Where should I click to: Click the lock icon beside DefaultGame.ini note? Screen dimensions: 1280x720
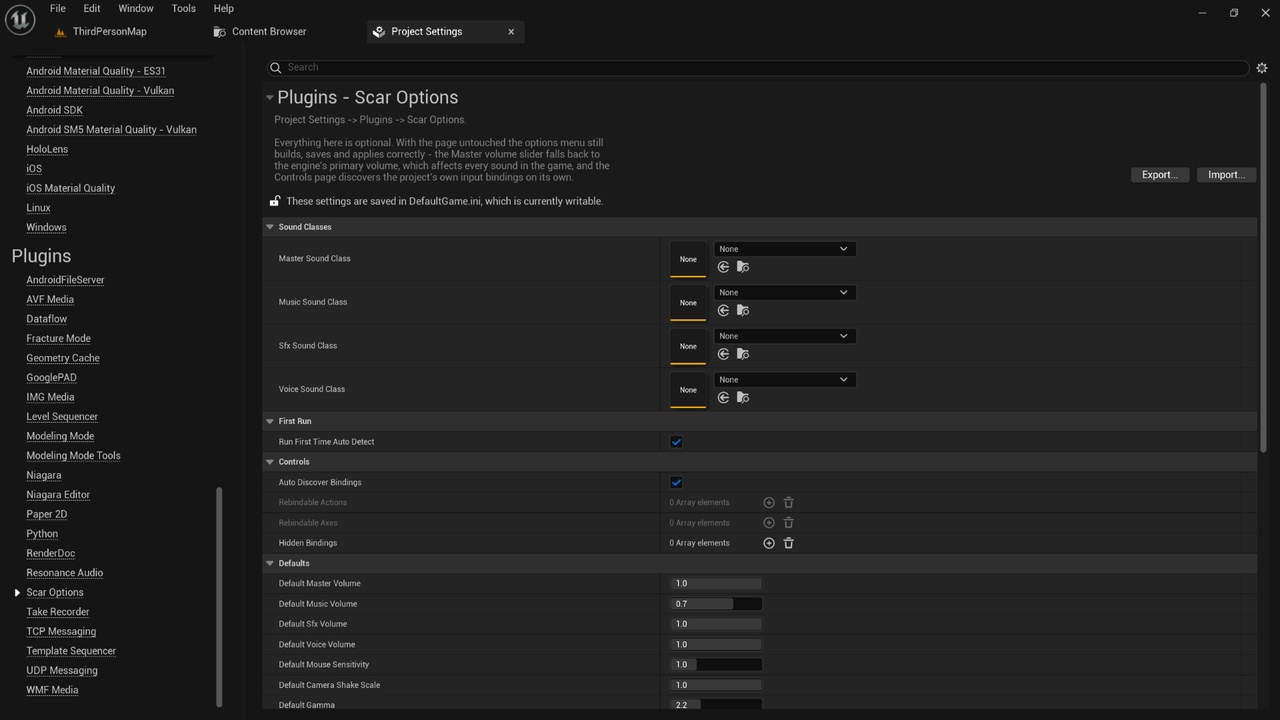[x=276, y=201]
